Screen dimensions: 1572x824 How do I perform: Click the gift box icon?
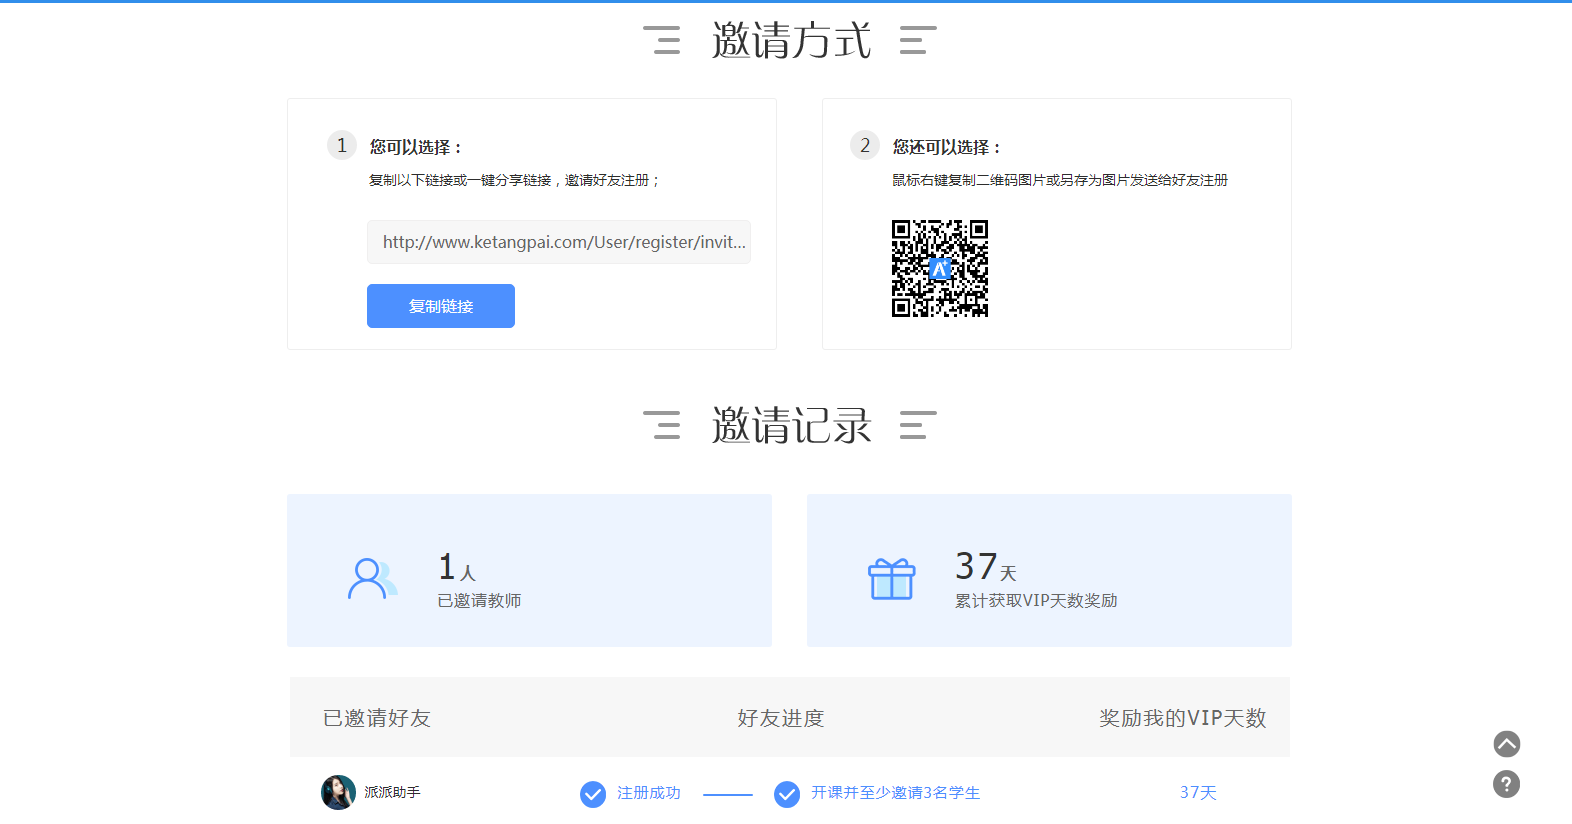[x=891, y=579]
